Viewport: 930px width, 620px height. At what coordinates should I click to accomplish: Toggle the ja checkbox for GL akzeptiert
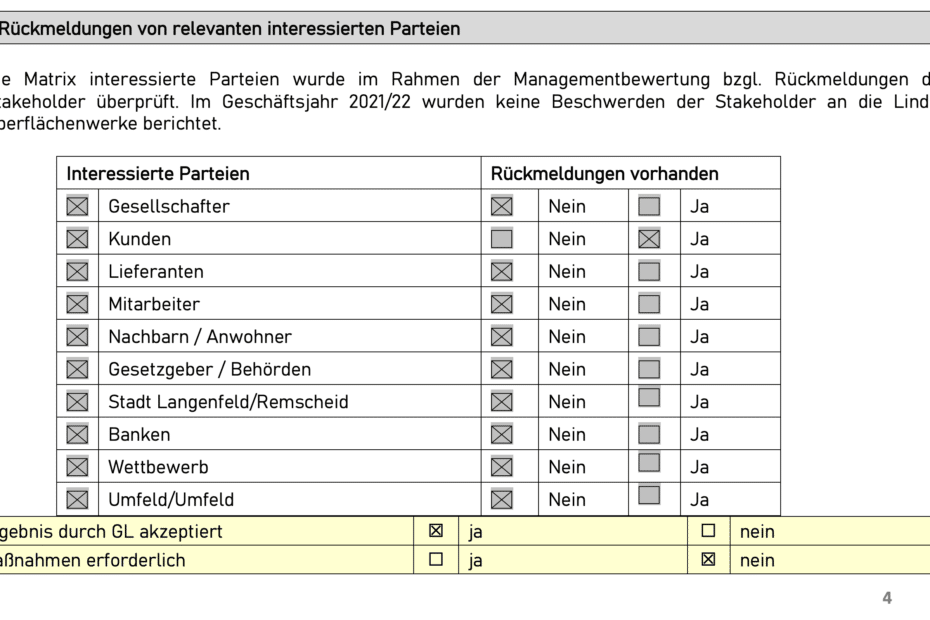pyautogui.click(x=436, y=531)
